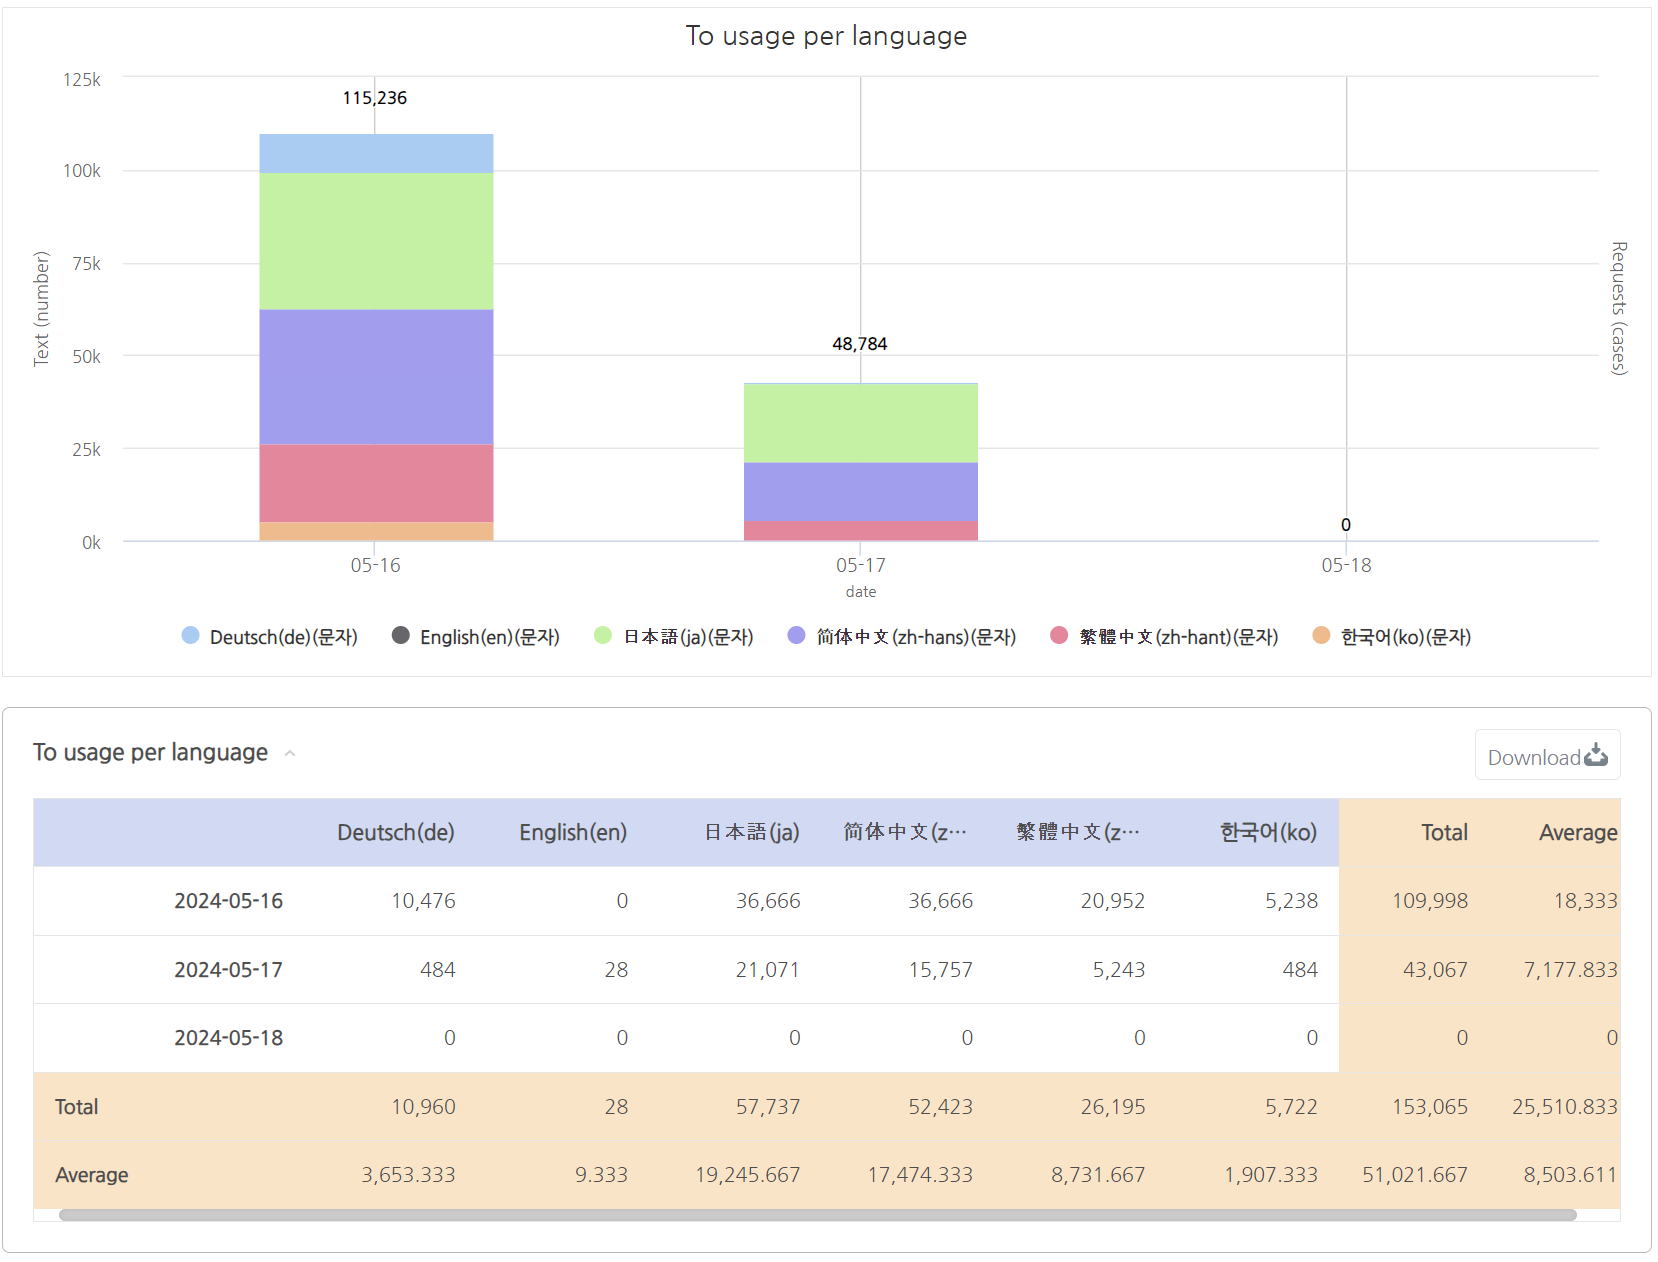Click the Total column header
This screenshot has height=1262, width=1658.
click(x=1444, y=831)
